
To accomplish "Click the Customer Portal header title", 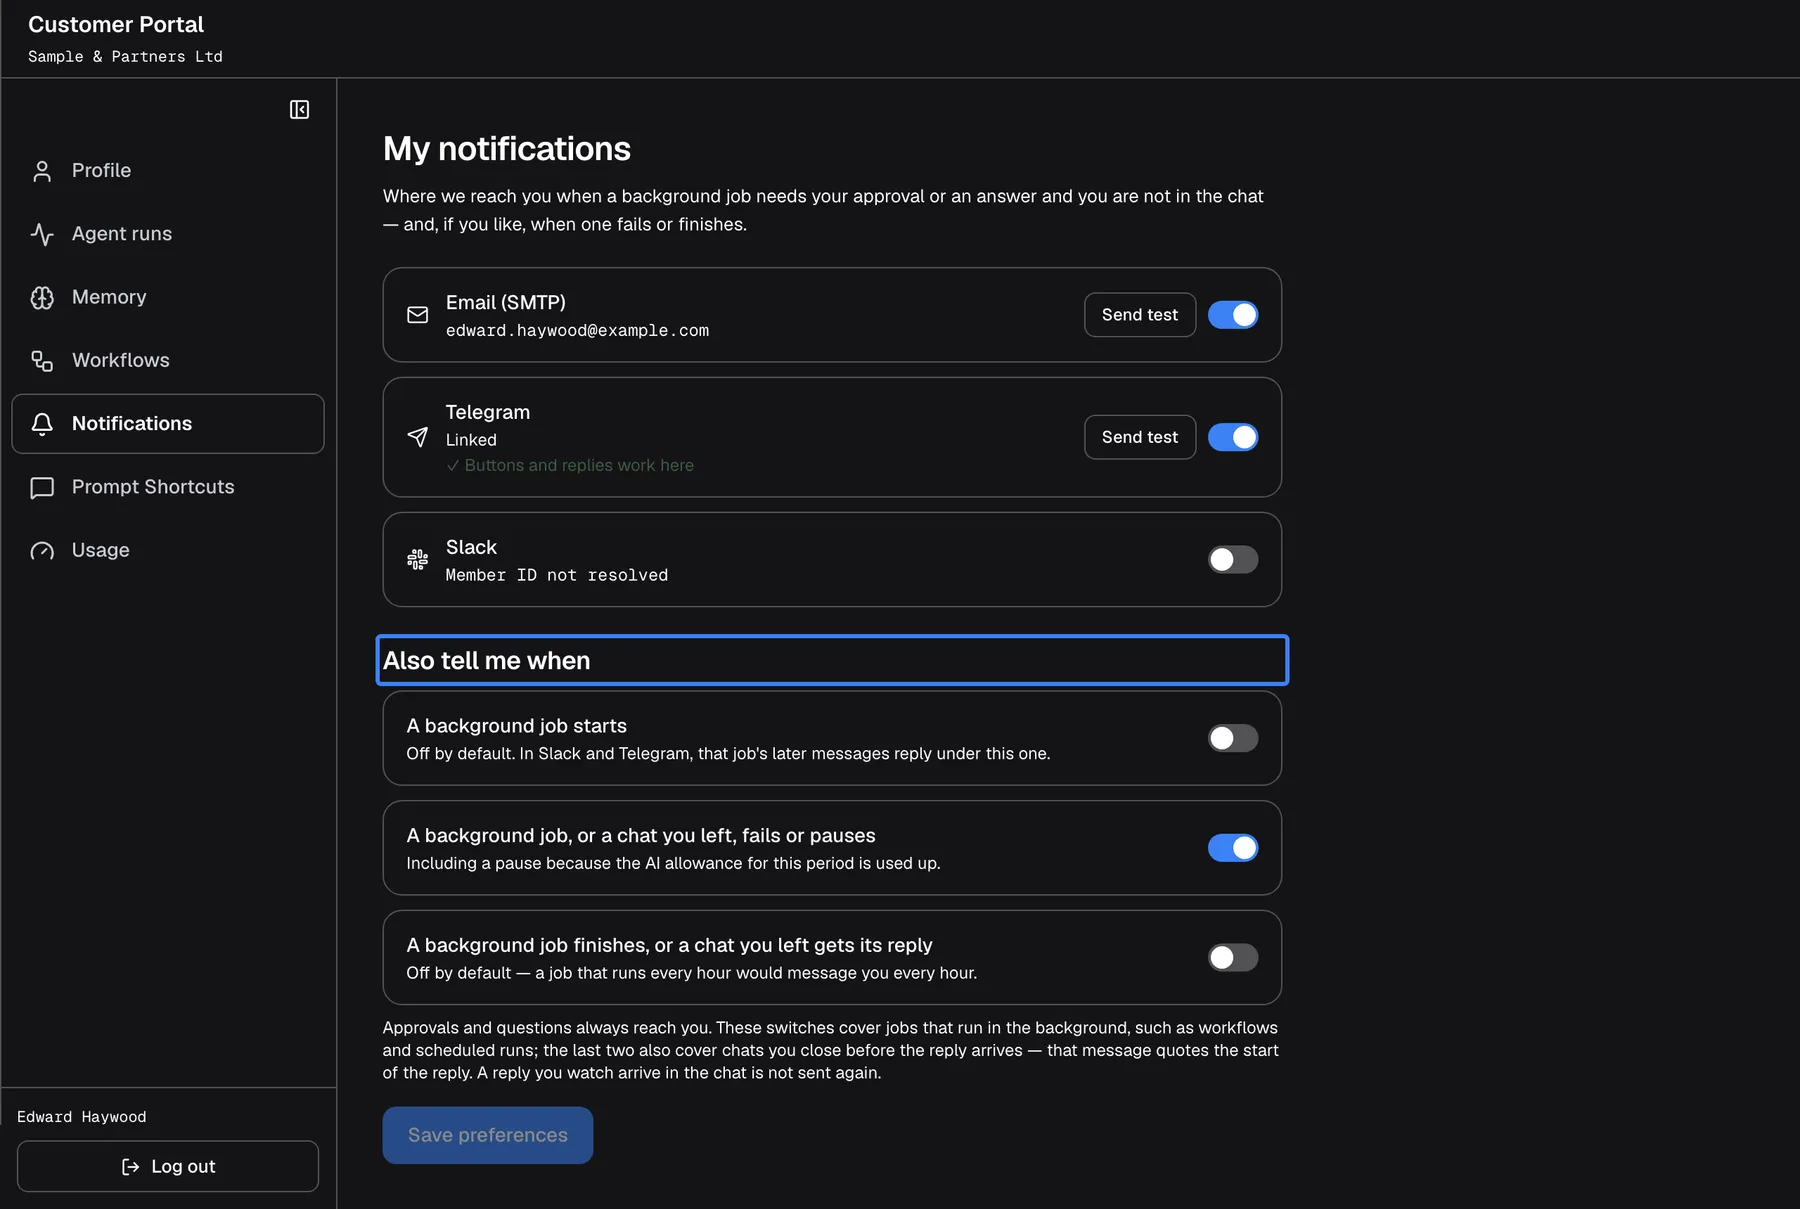I will pyautogui.click(x=116, y=25).
